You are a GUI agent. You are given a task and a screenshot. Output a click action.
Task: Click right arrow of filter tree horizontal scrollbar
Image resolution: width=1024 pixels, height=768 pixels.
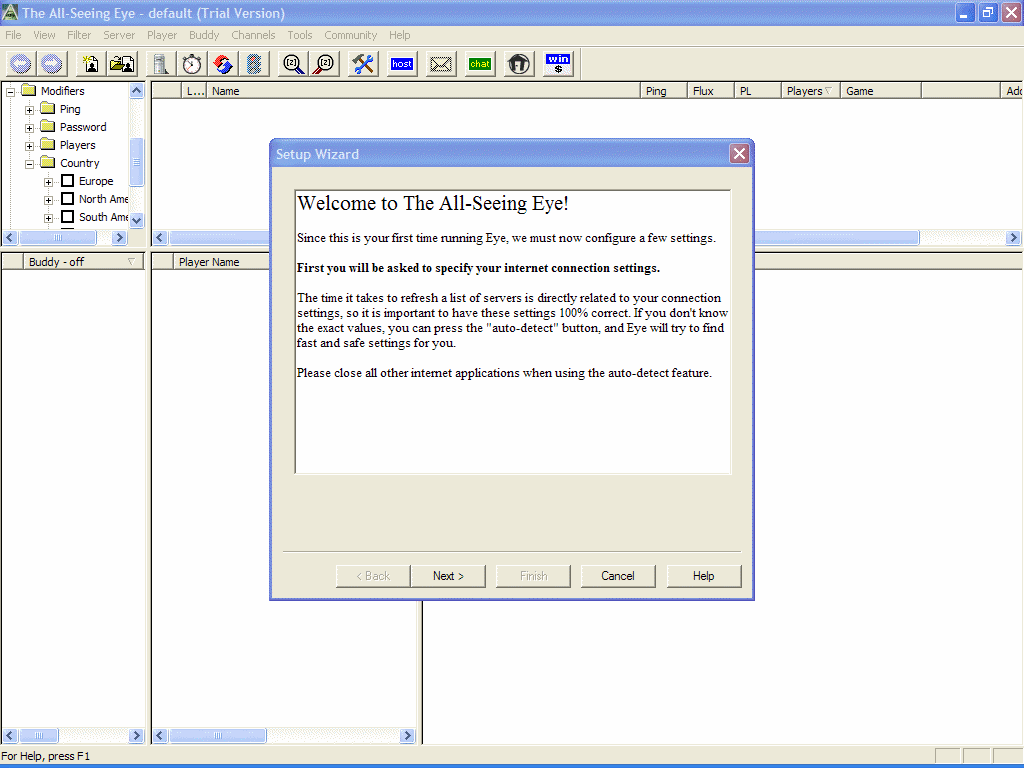(x=119, y=238)
